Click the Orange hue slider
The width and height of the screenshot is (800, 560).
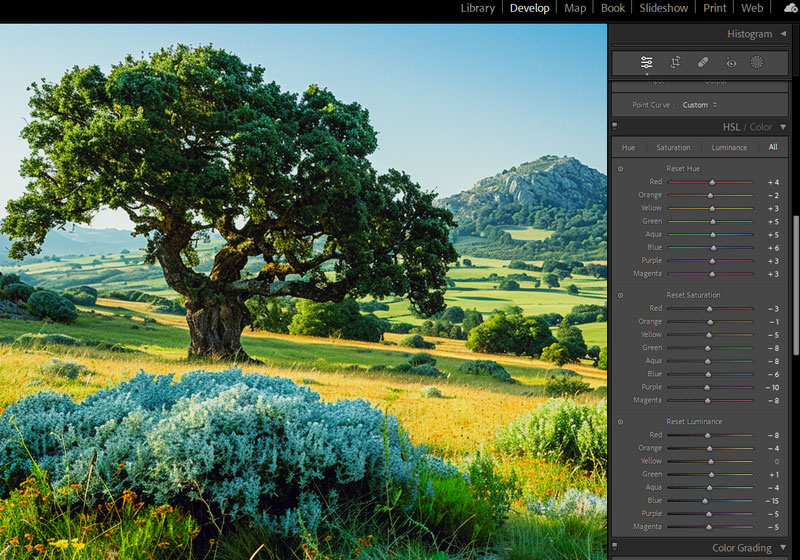(x=711, y=195)
